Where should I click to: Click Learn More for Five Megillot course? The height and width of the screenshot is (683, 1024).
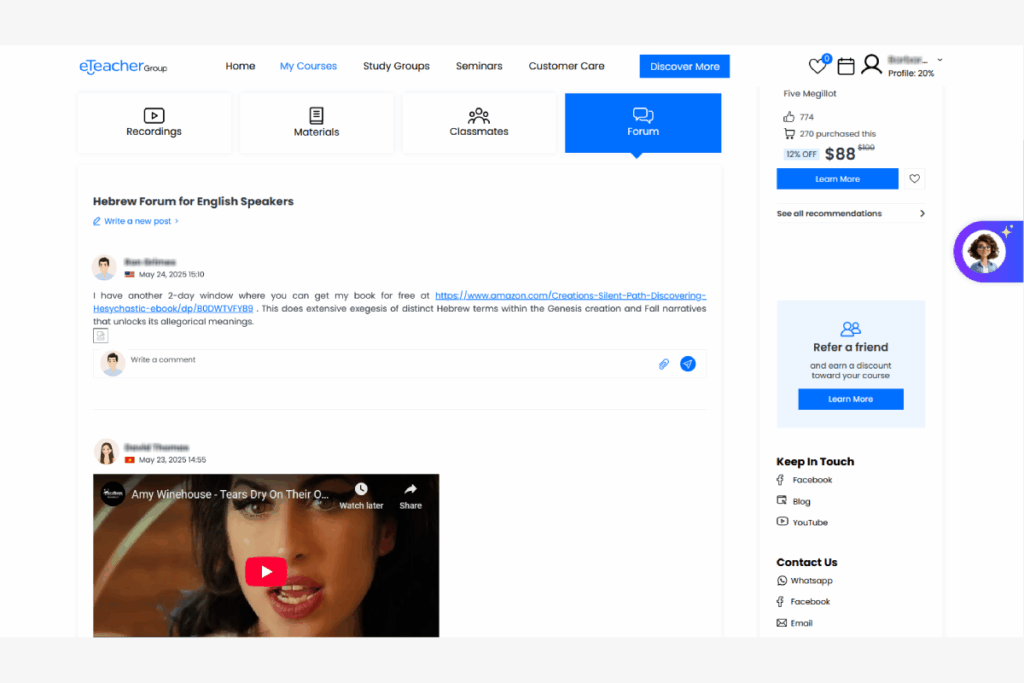837,179
